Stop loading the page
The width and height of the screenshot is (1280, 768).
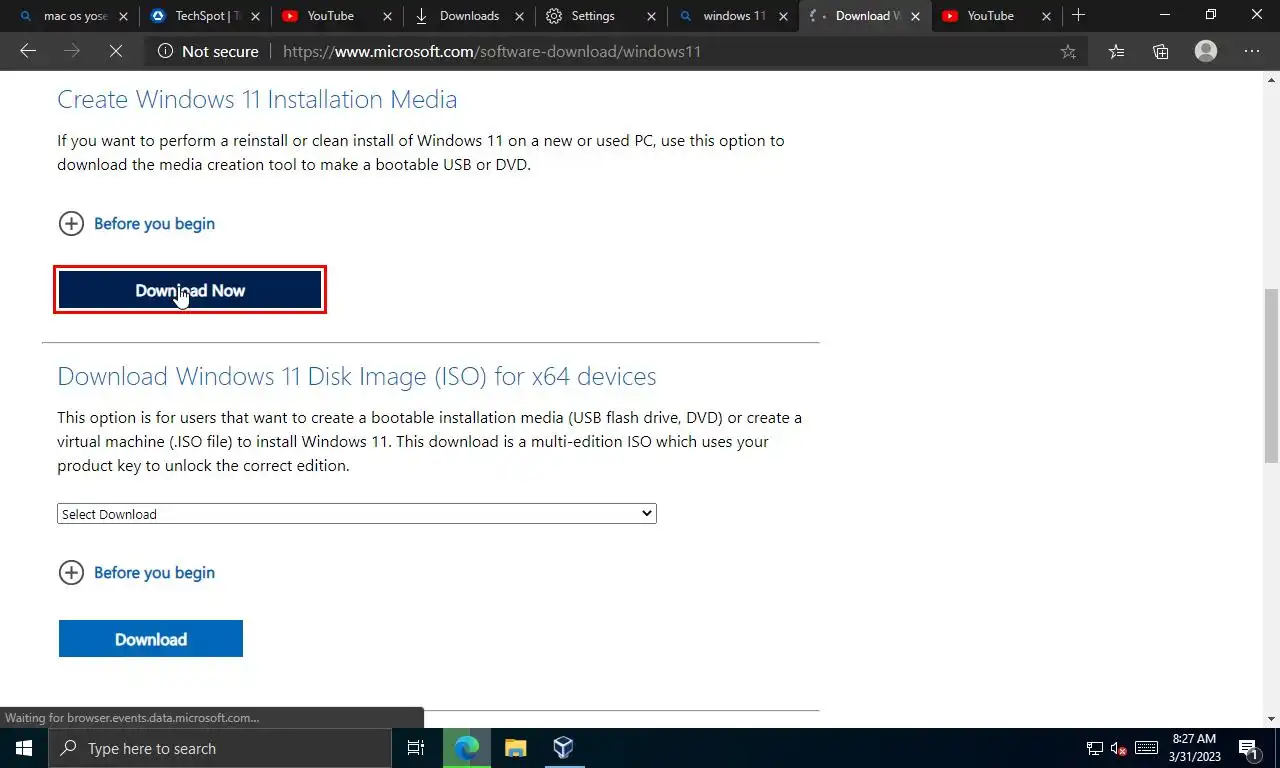click(x=116, y=51)
